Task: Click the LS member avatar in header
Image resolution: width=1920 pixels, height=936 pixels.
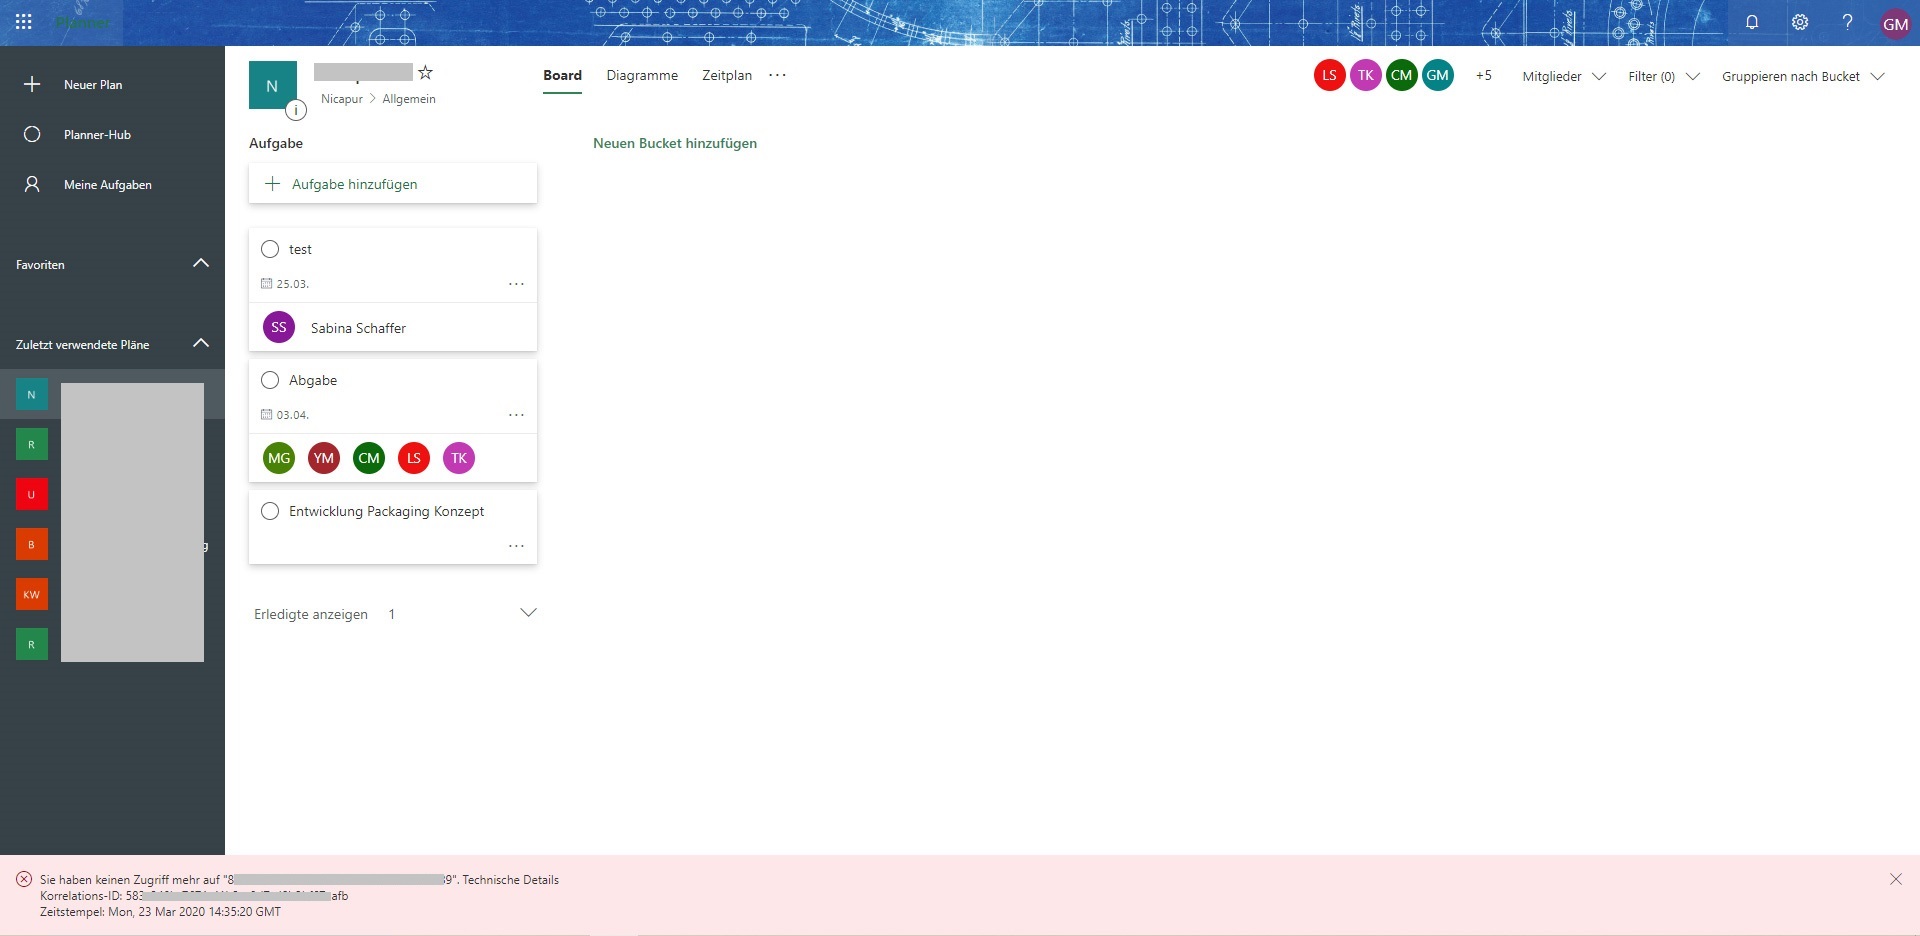Action: [x=1329, y=75]
